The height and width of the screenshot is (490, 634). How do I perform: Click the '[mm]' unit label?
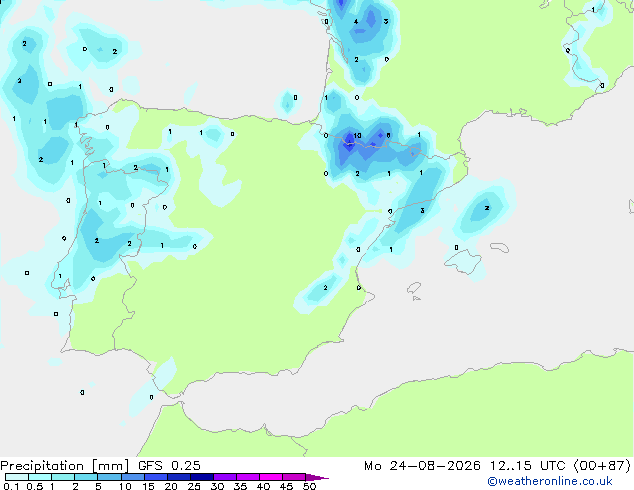[x=110, y=466]
